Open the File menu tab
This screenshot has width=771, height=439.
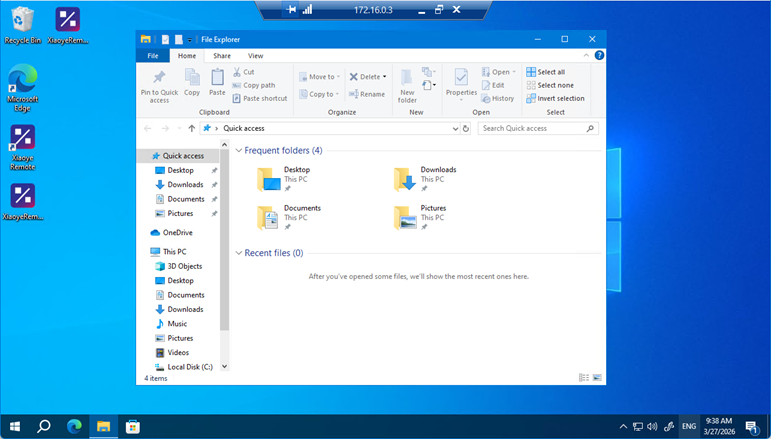click(x=153, y=56)
